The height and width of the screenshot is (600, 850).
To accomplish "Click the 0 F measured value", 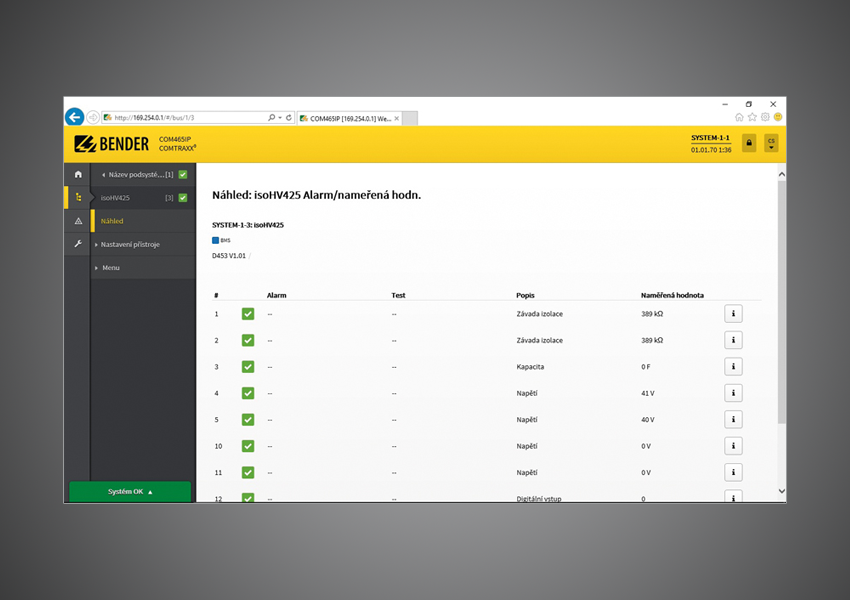I will 646,367.
